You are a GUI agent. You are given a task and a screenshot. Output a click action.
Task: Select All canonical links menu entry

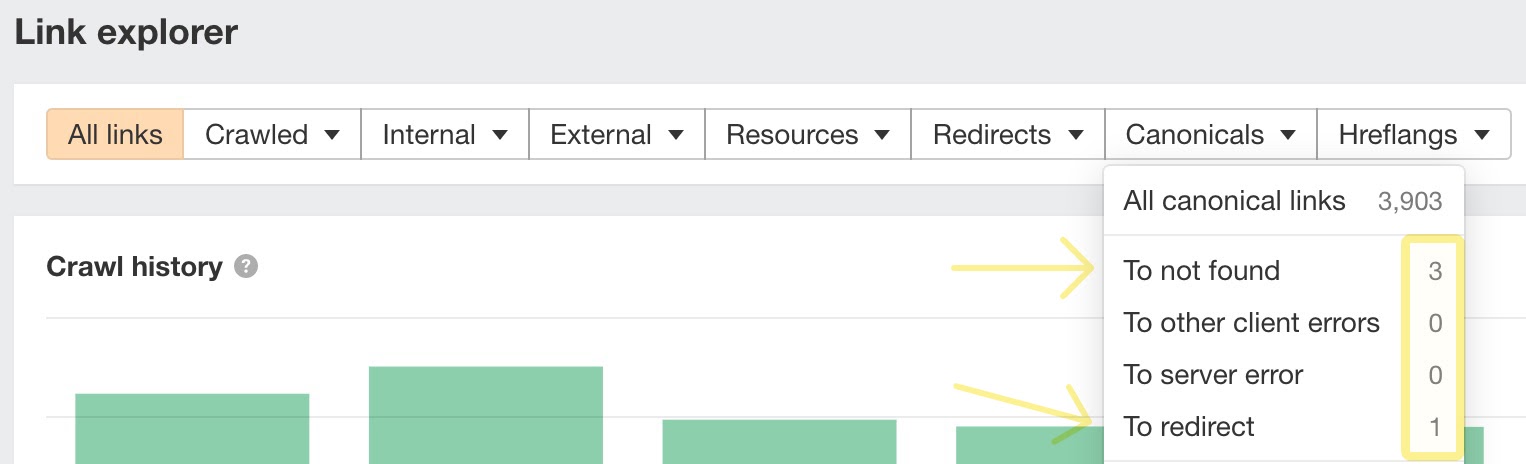[x=1234, y=201]
